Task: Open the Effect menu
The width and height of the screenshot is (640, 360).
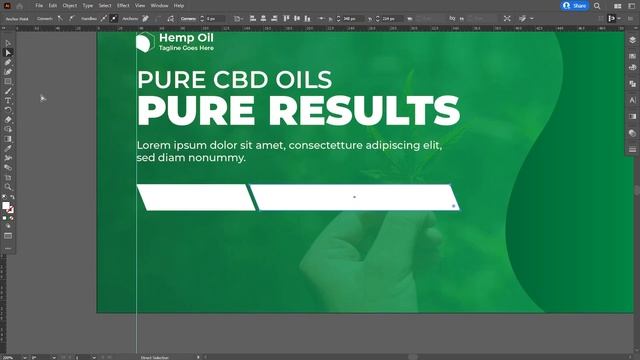Action: coord(123,6)
